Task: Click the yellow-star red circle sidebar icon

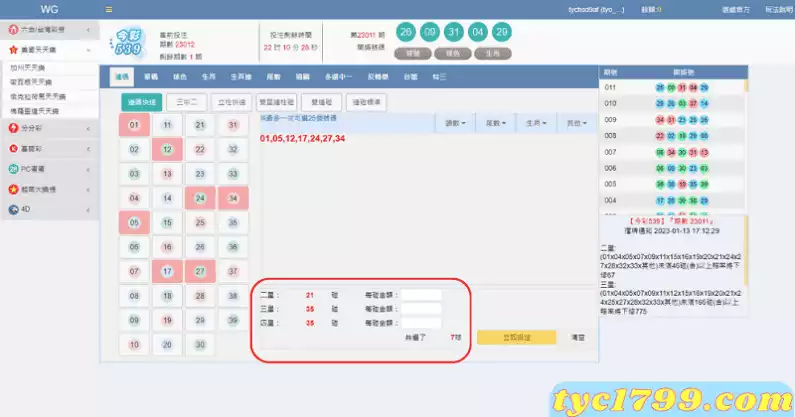Action: coord(14,189)
